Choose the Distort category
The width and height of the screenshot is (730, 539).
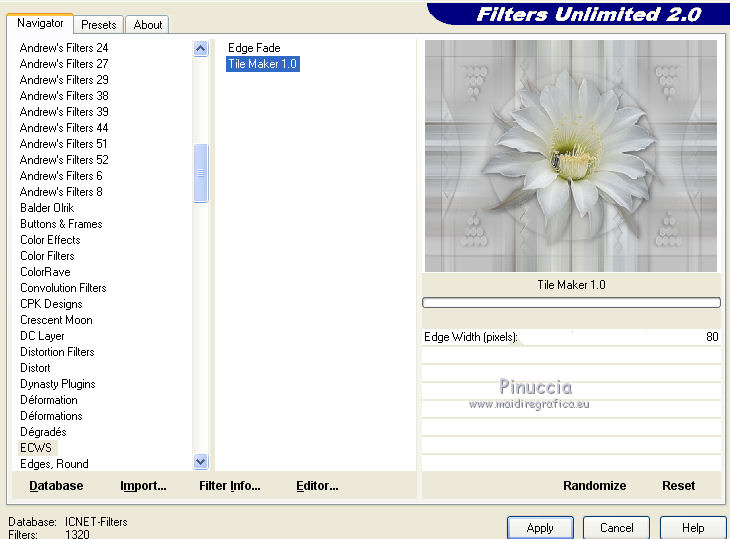point(35,368)
